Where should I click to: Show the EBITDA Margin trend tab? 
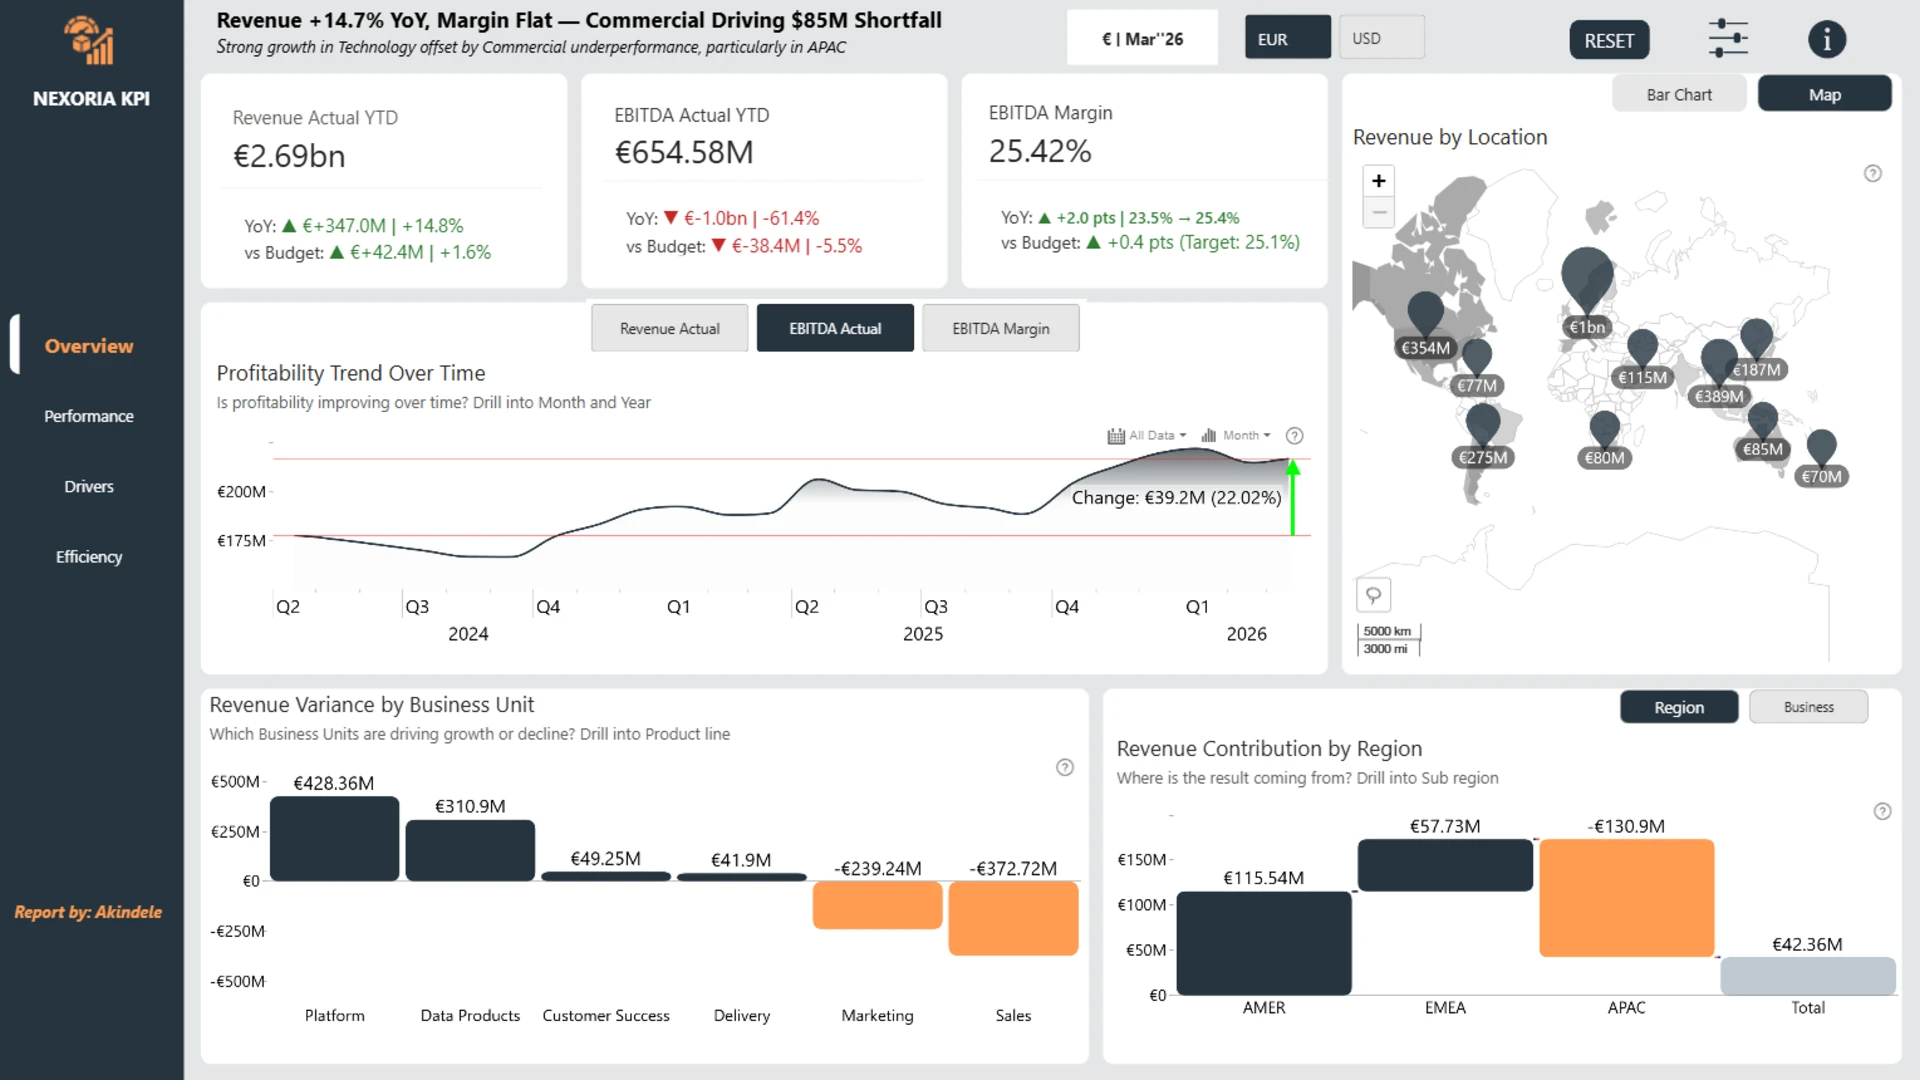[1000, 328]
